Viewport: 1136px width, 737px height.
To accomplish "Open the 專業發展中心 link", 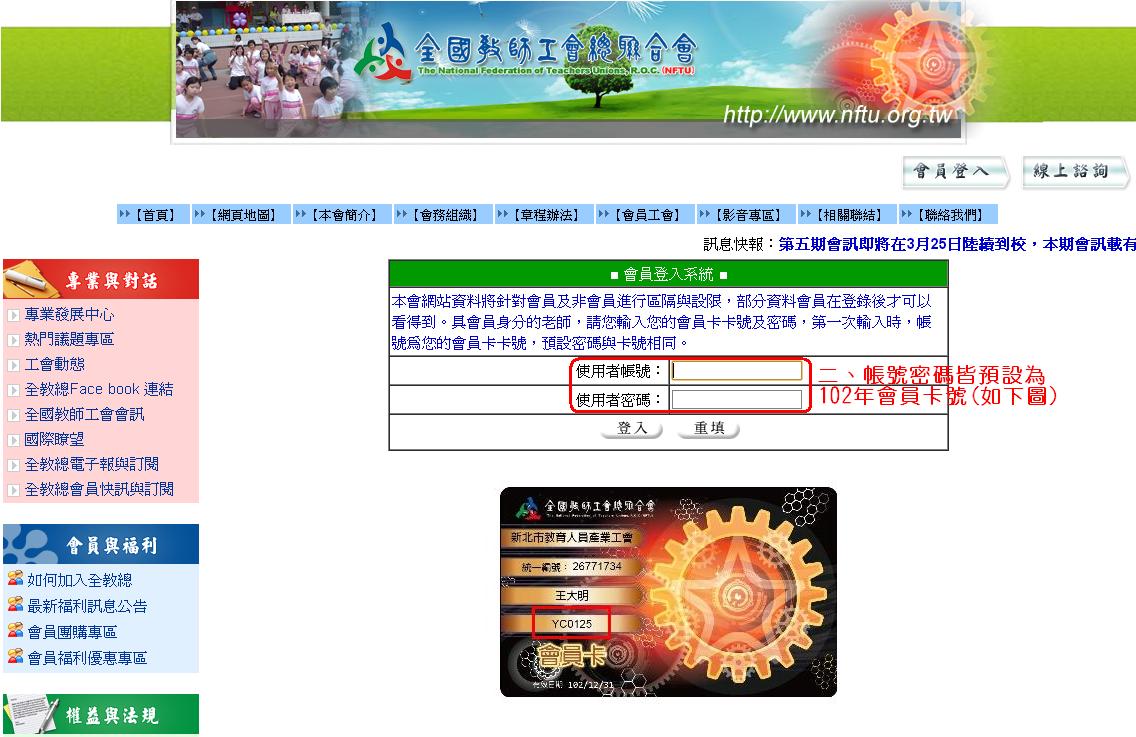I will coord(69,315).
